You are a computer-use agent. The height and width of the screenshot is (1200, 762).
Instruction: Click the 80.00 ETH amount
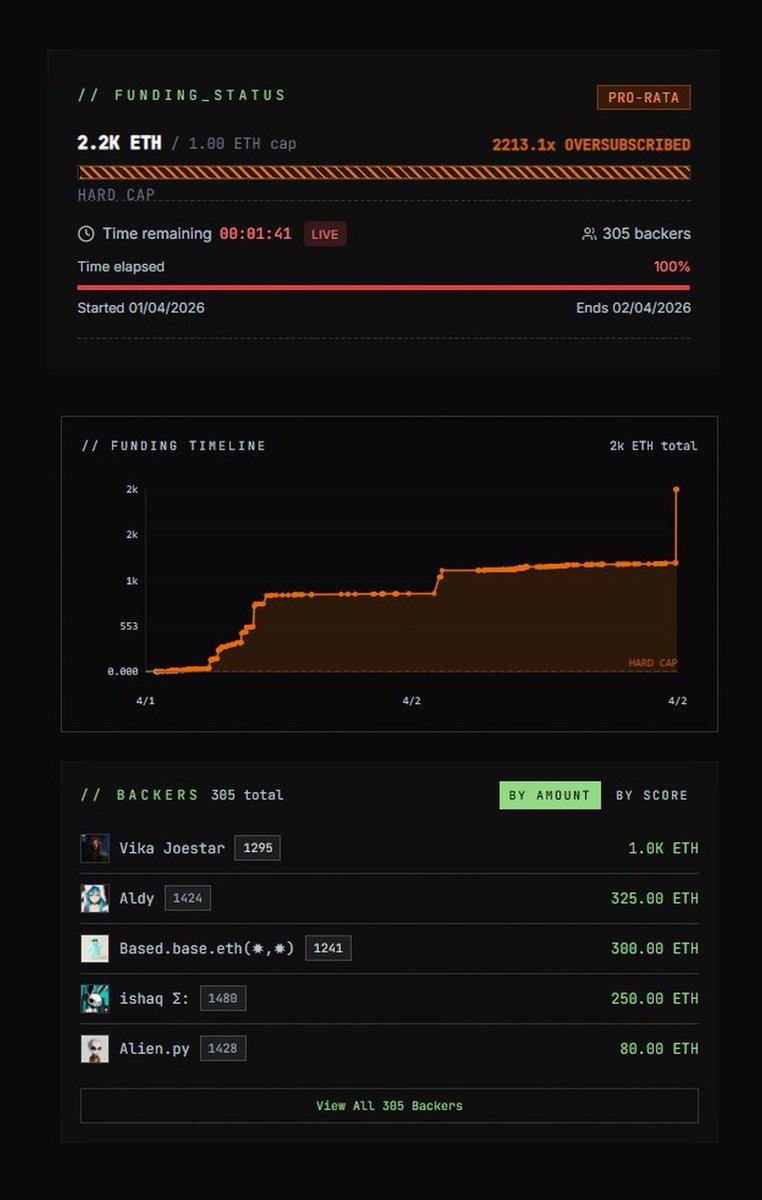[x=659, y=1048]
